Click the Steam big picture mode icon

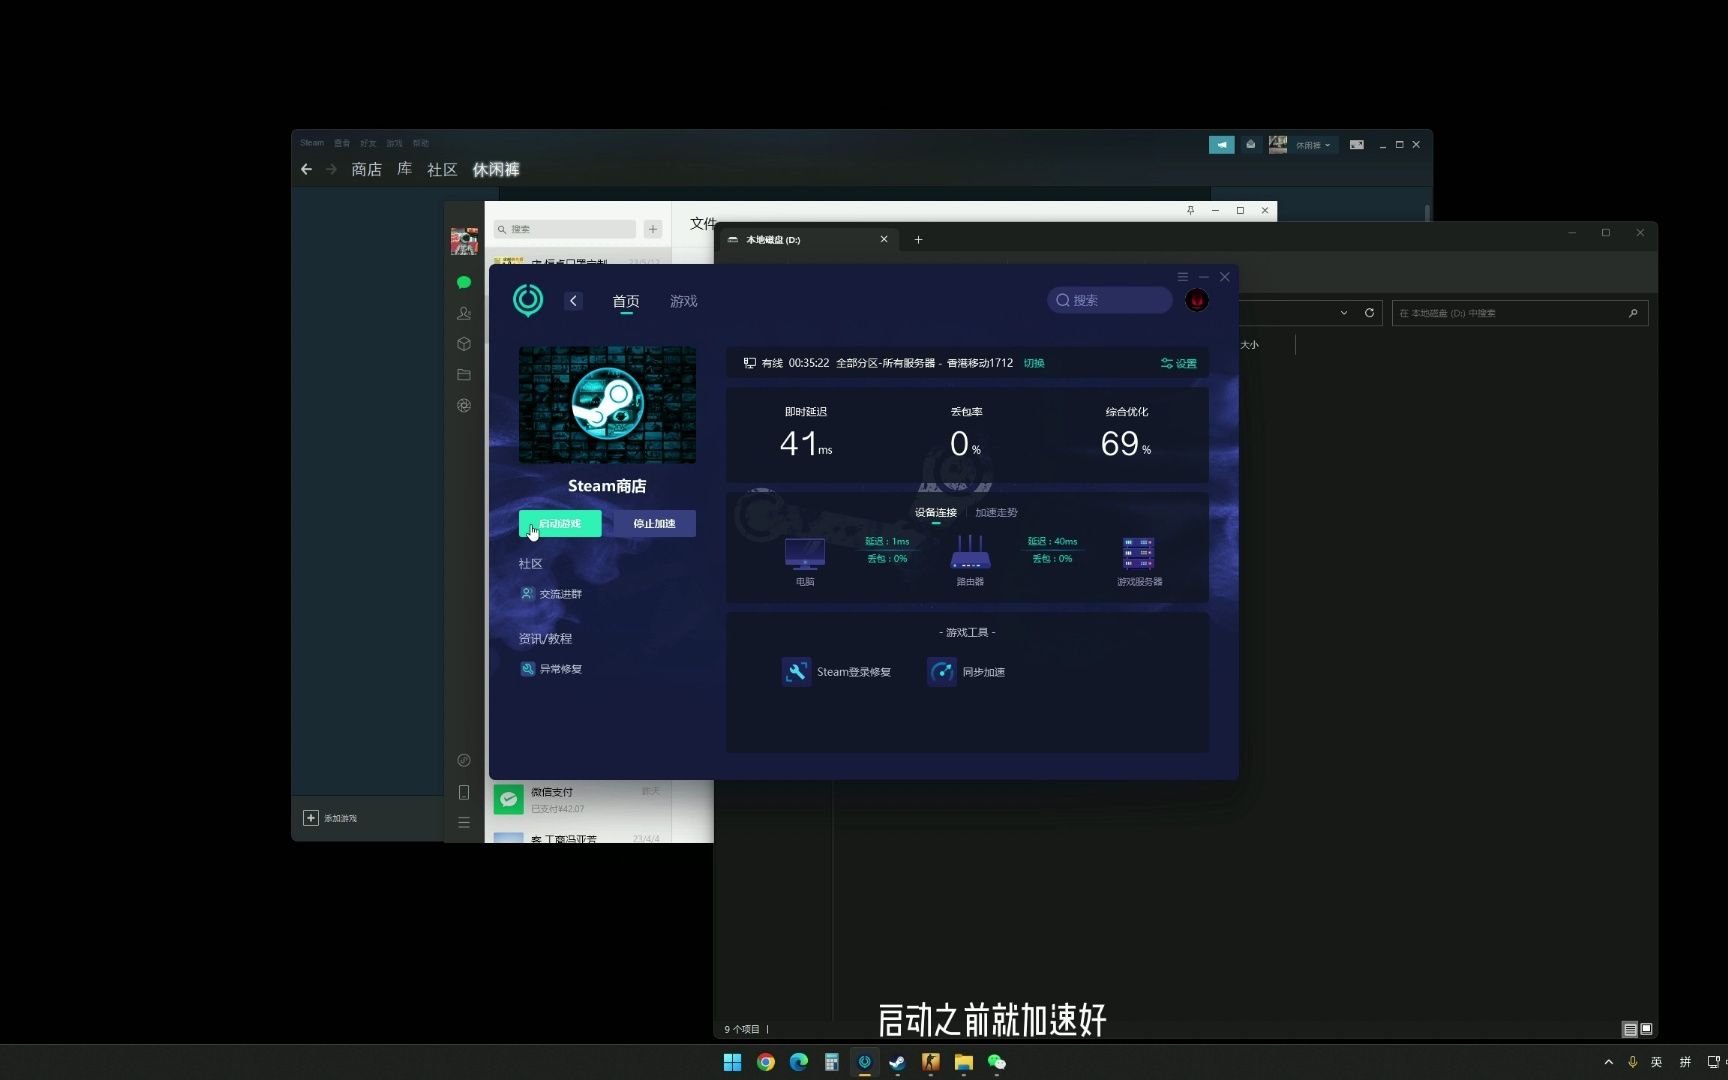1356,145
